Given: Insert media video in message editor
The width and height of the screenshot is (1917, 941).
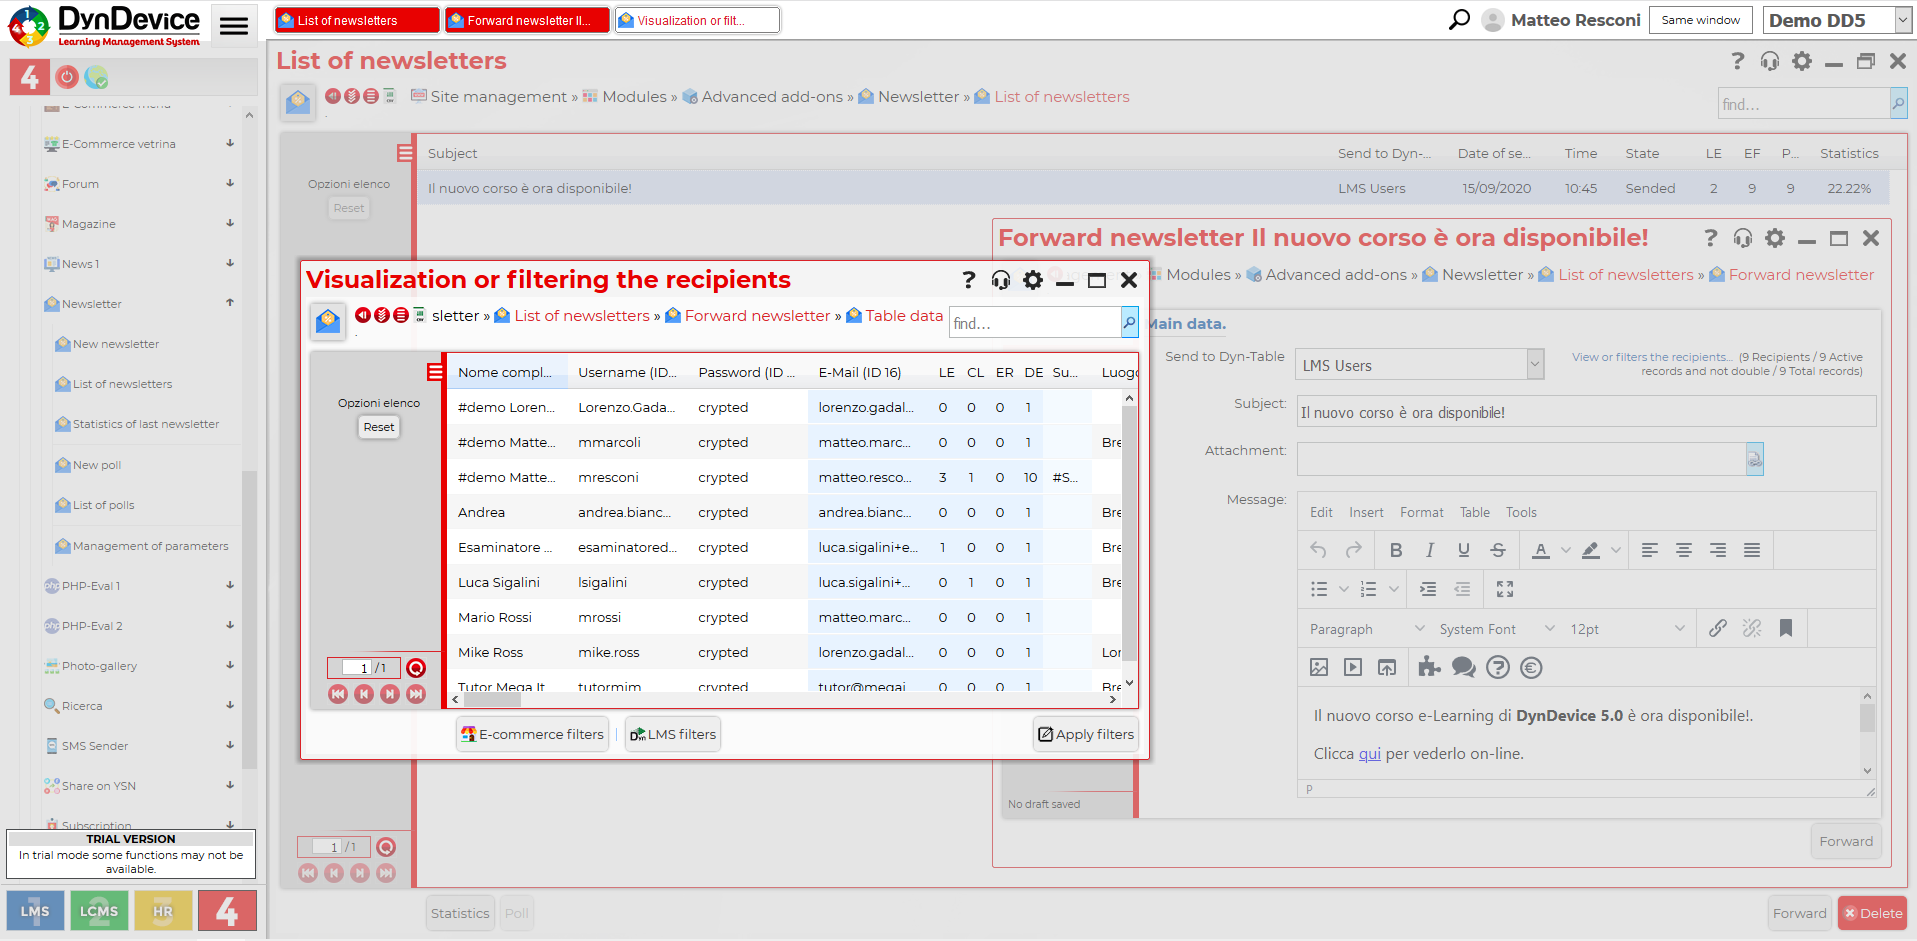Looking at the screenshot, I should pos(1353,667).
